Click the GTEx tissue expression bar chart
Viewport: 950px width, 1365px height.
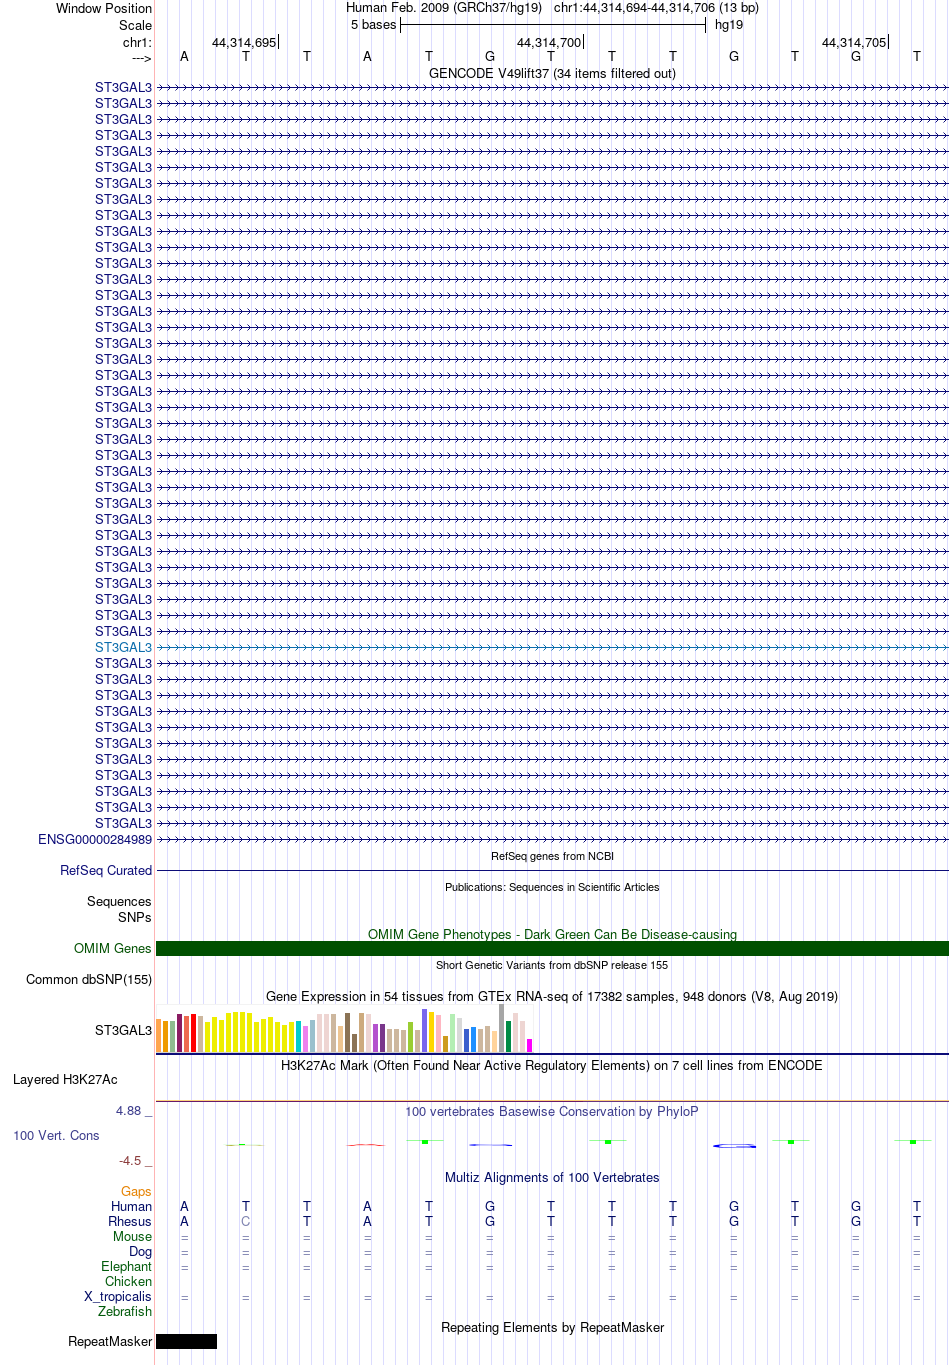pos(345,1029)
